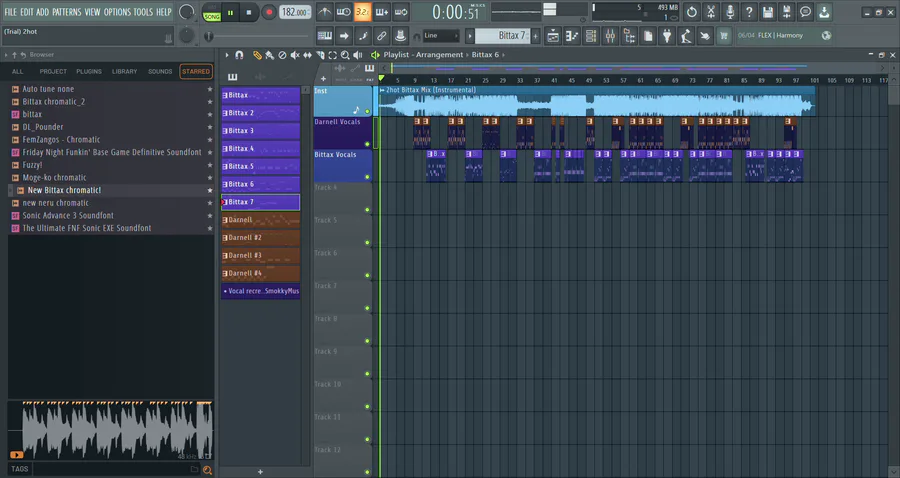Switch to the SOUNDS browser tab
Screen dimensions: 900x478
160,72
